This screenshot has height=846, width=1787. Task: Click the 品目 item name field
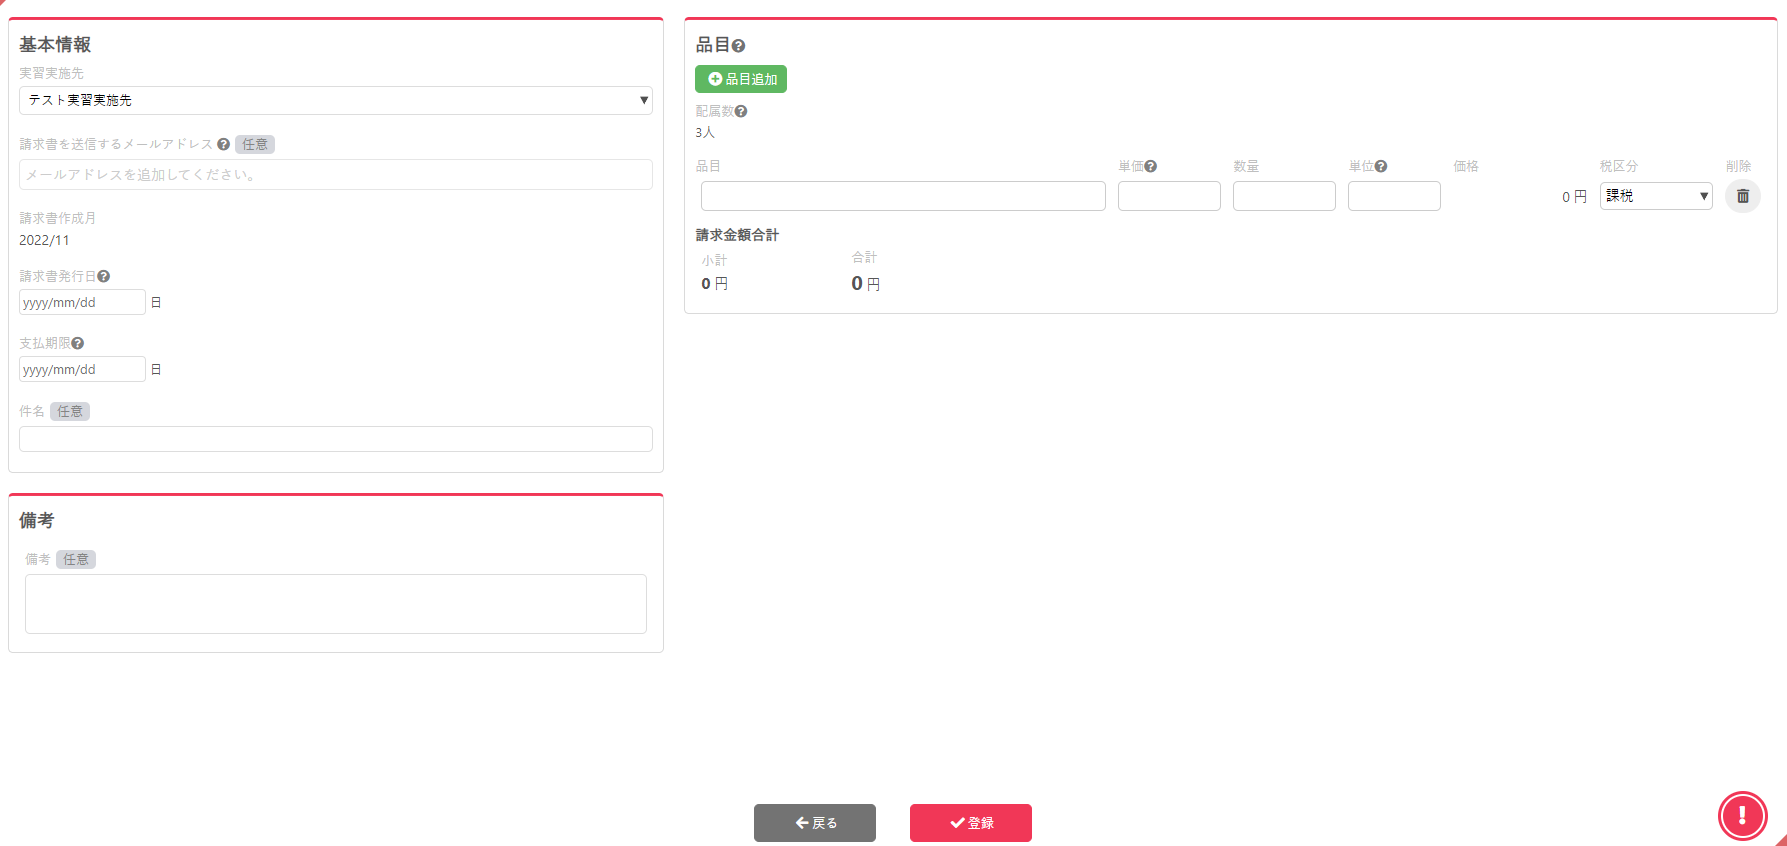(x=902, y=196)
